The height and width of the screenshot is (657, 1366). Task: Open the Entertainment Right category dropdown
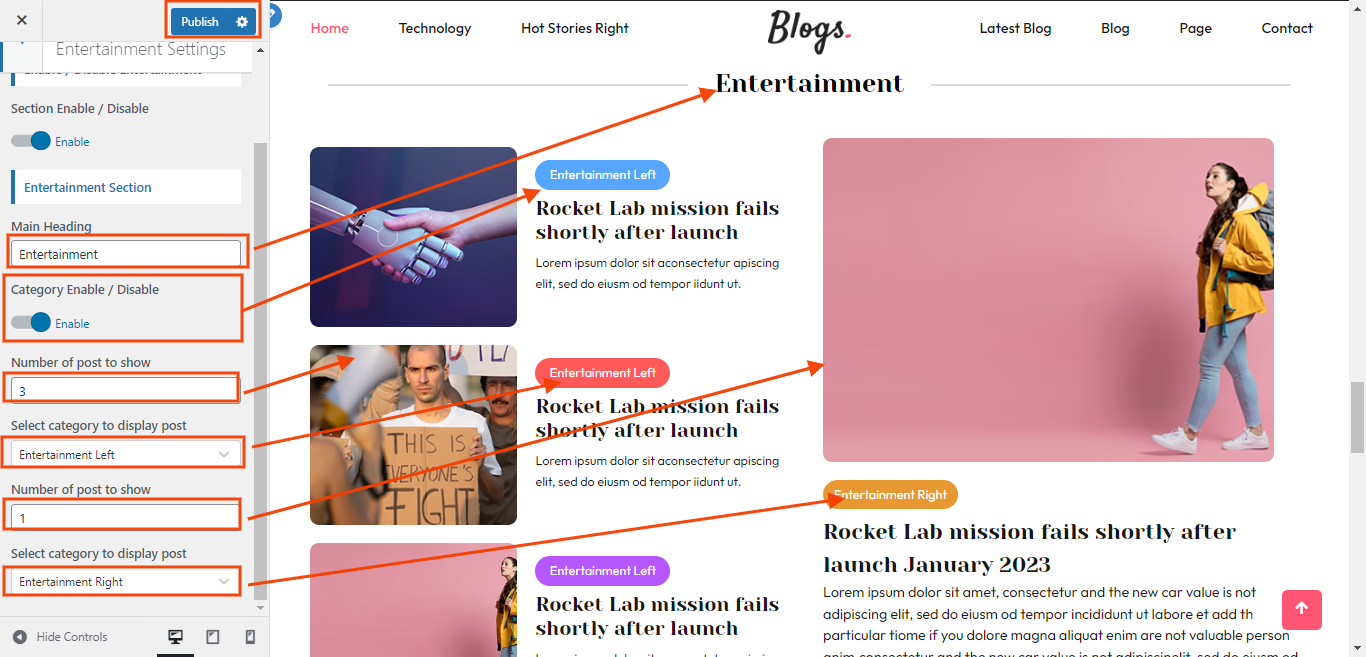(126, 581)
